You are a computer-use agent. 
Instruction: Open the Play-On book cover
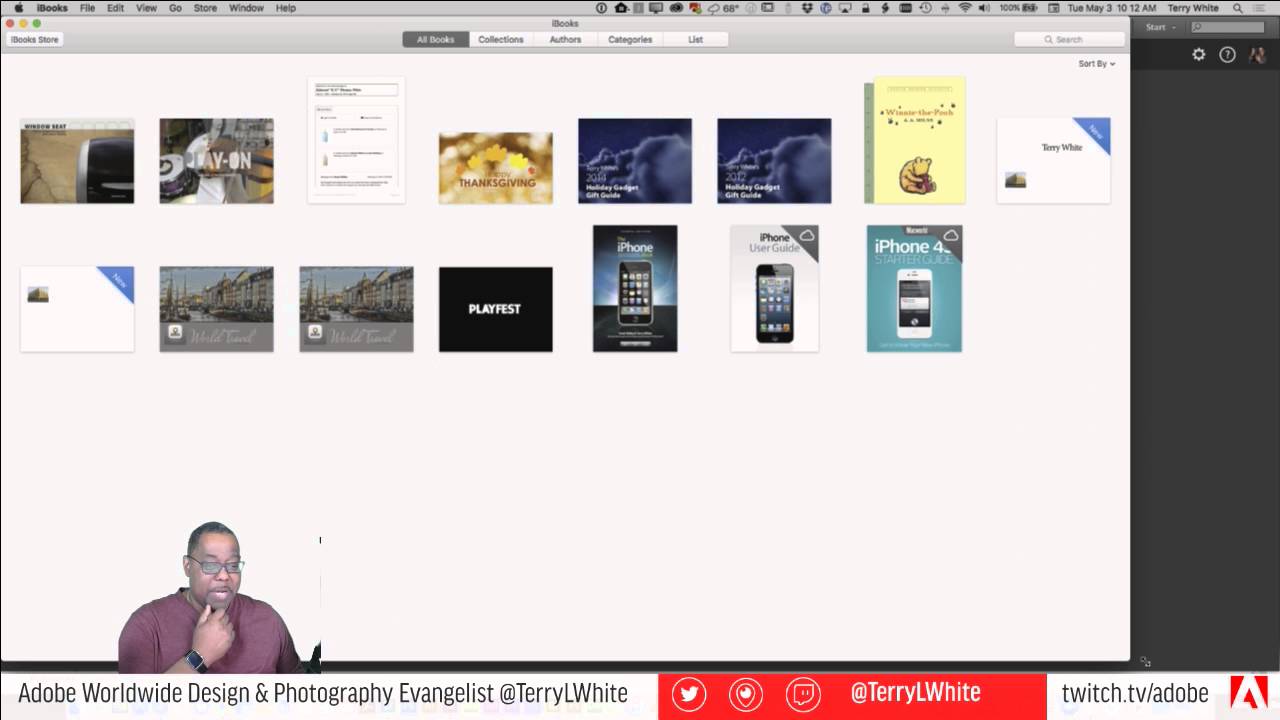point(216,161)
